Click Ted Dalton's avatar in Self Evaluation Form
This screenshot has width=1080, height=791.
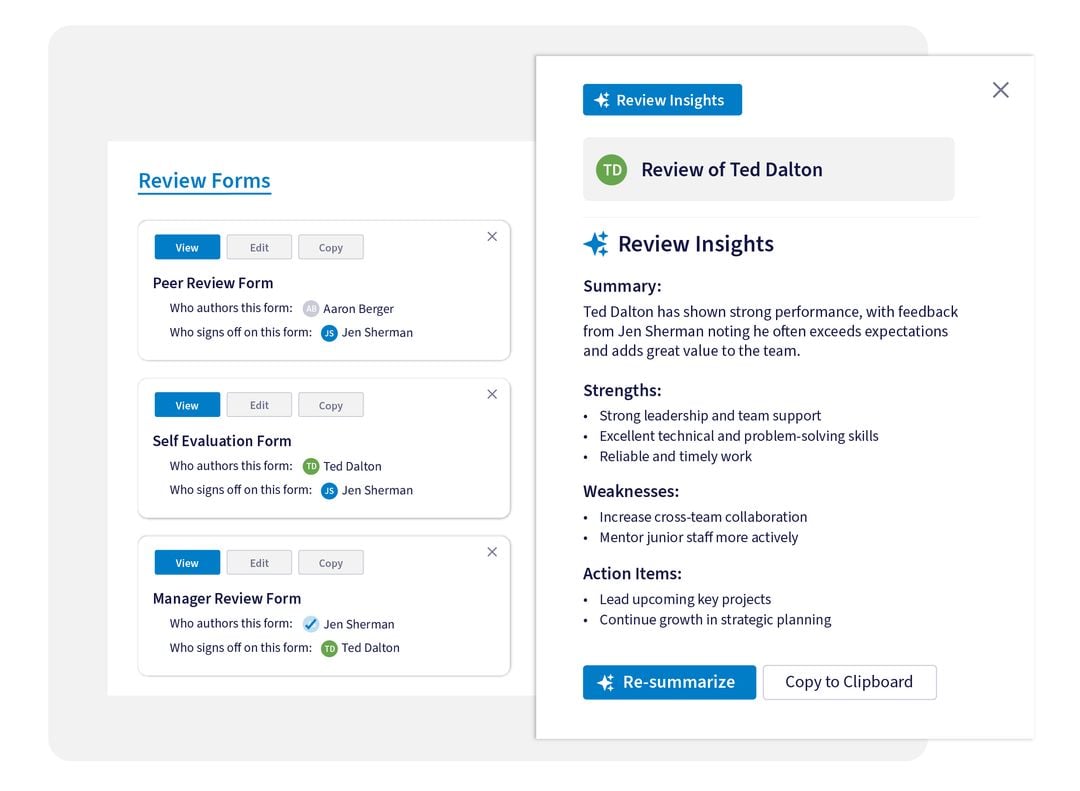(311, 466)
